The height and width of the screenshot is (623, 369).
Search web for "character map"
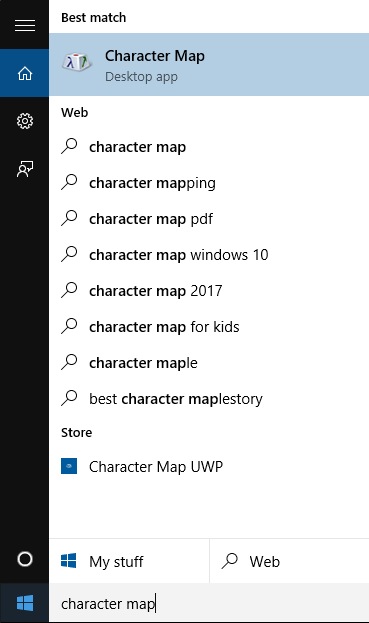tap(209, 147)
